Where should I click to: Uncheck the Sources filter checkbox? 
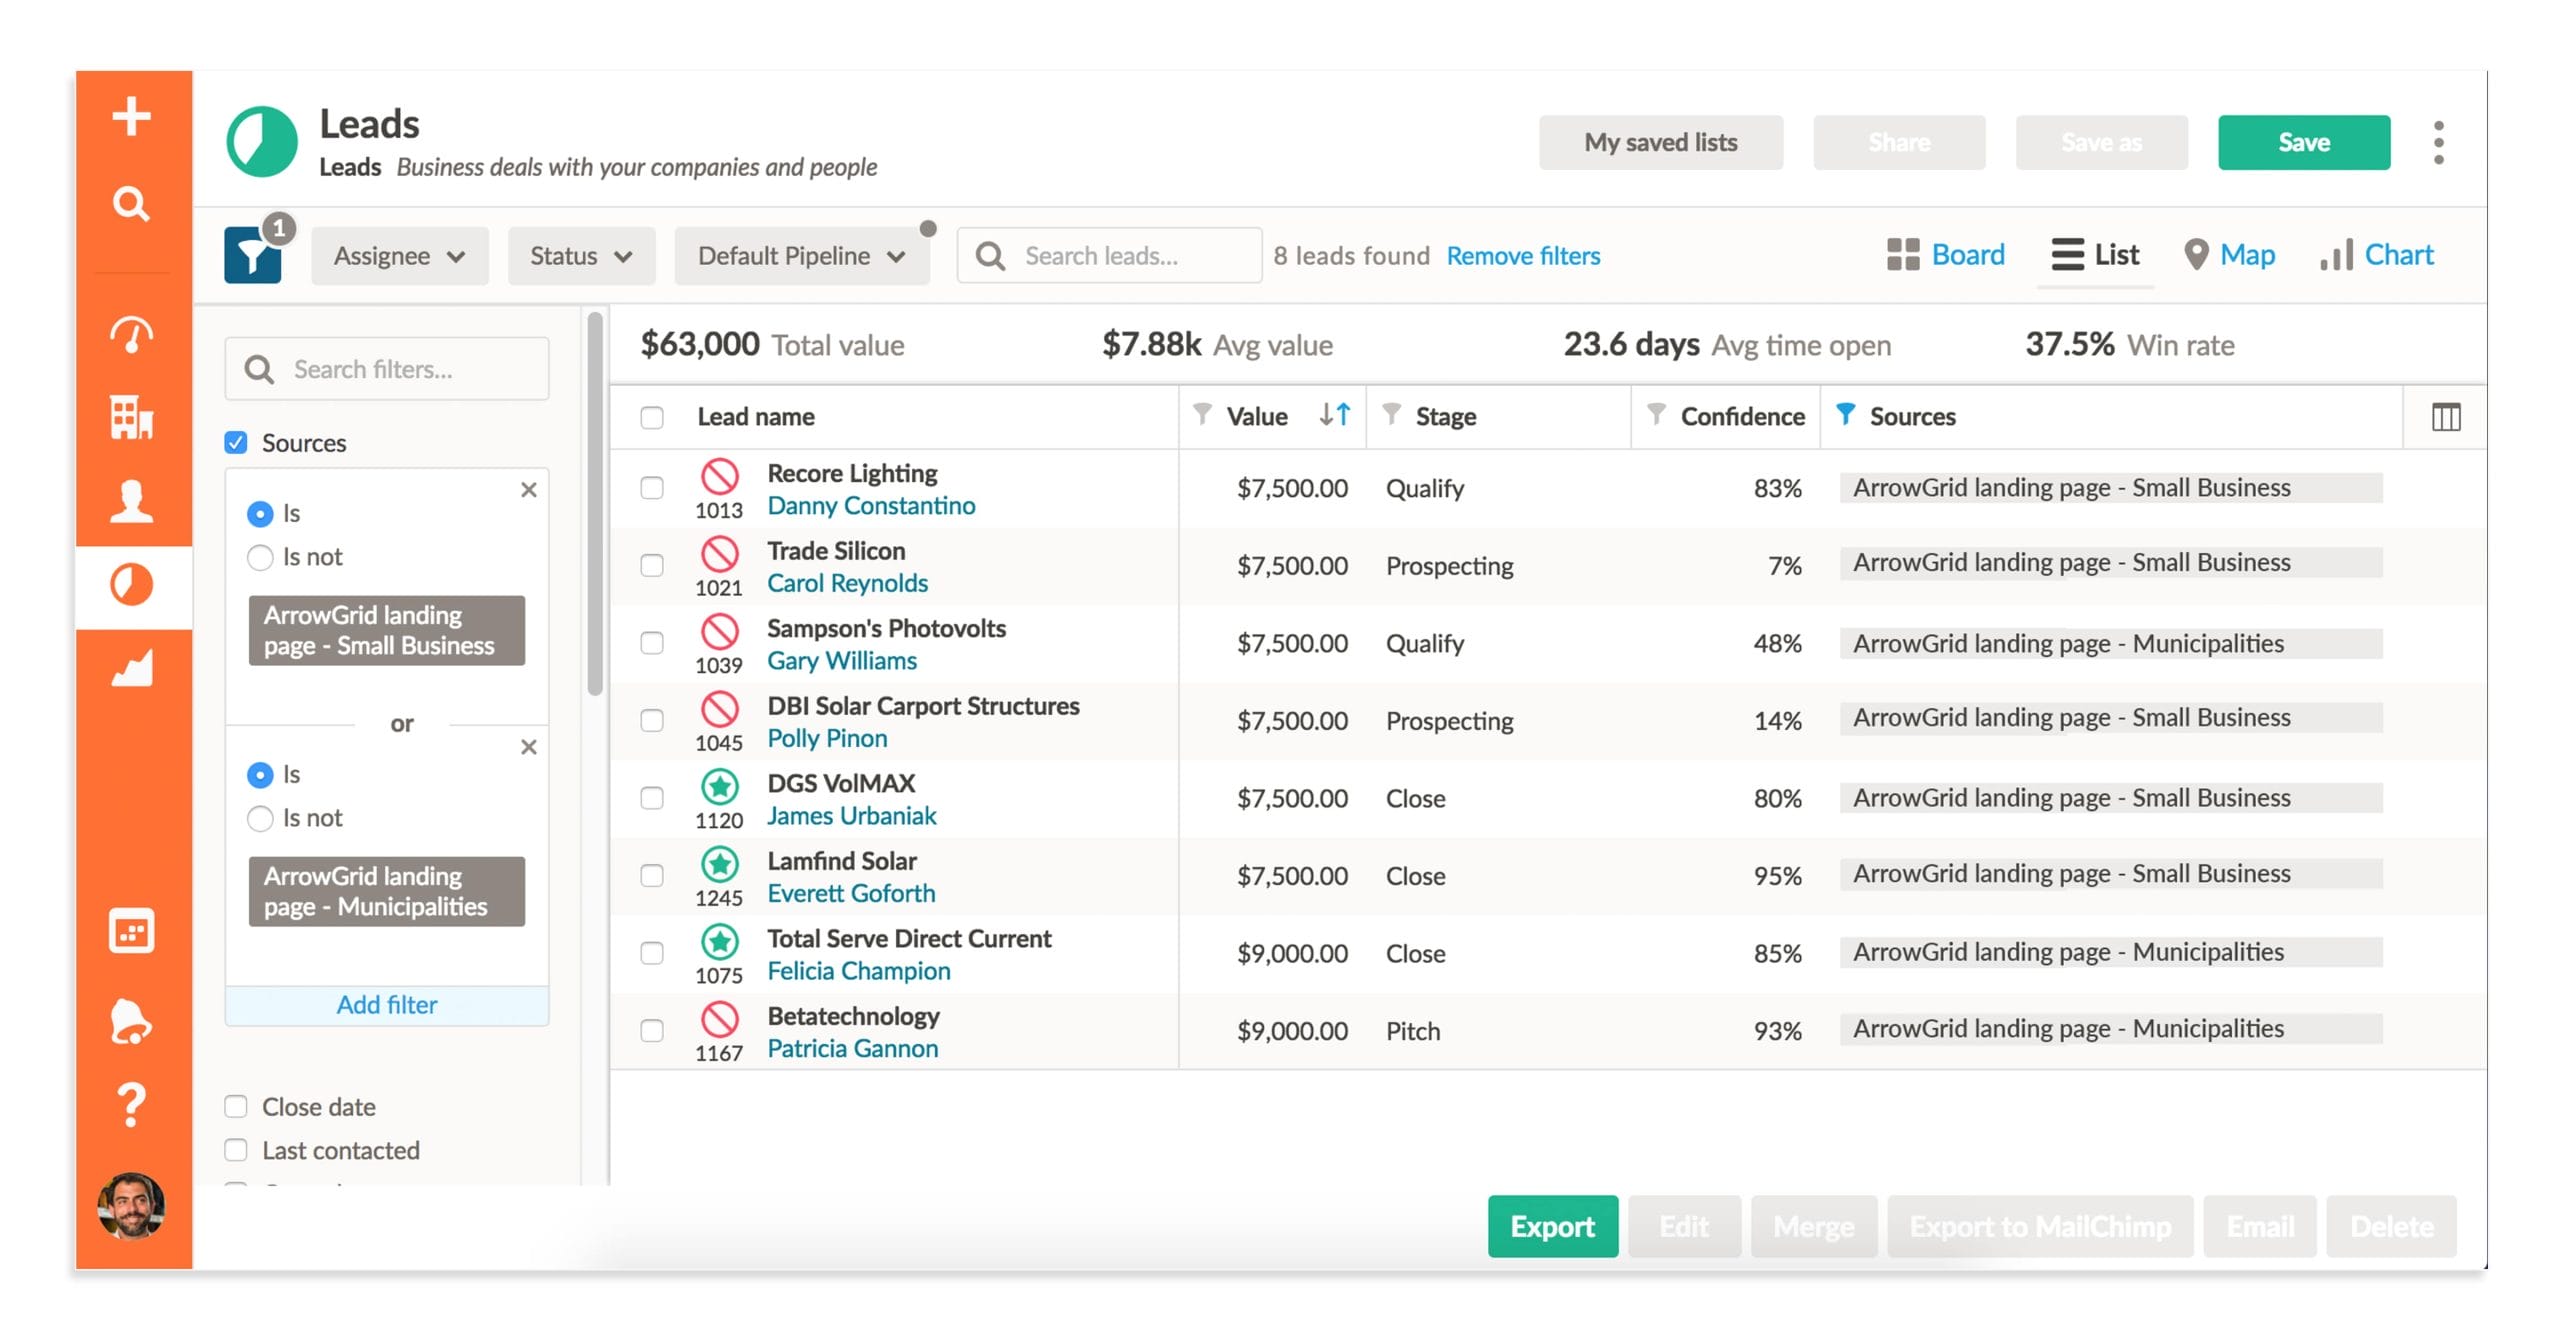[236, 442]
